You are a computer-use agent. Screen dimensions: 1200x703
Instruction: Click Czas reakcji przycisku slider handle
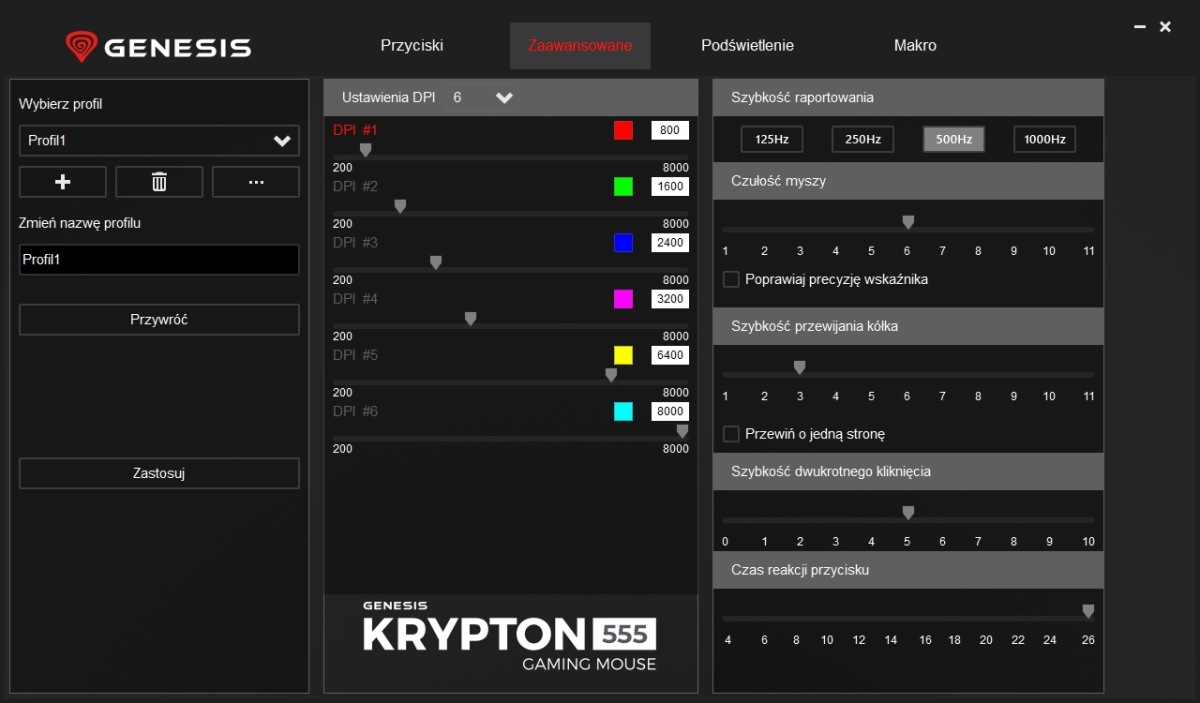[1089, 611]
